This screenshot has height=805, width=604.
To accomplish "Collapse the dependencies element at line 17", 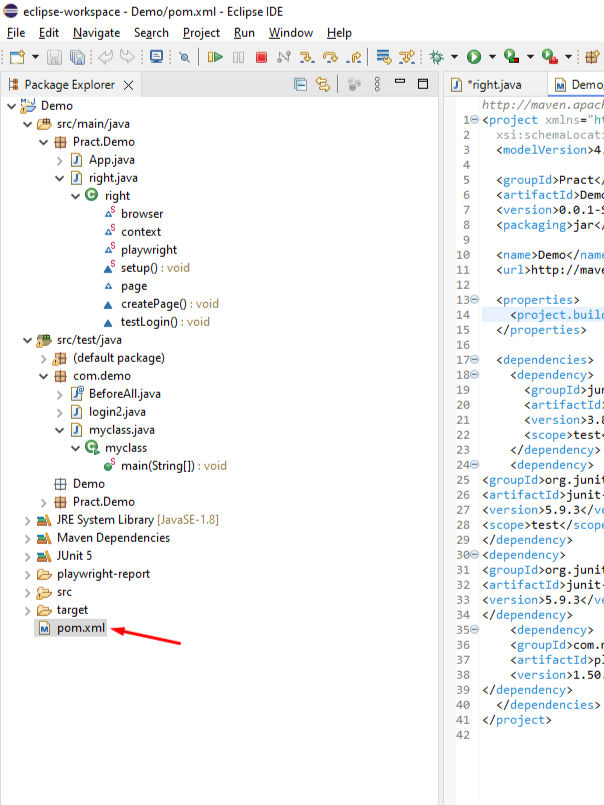I will coord(475,359).
